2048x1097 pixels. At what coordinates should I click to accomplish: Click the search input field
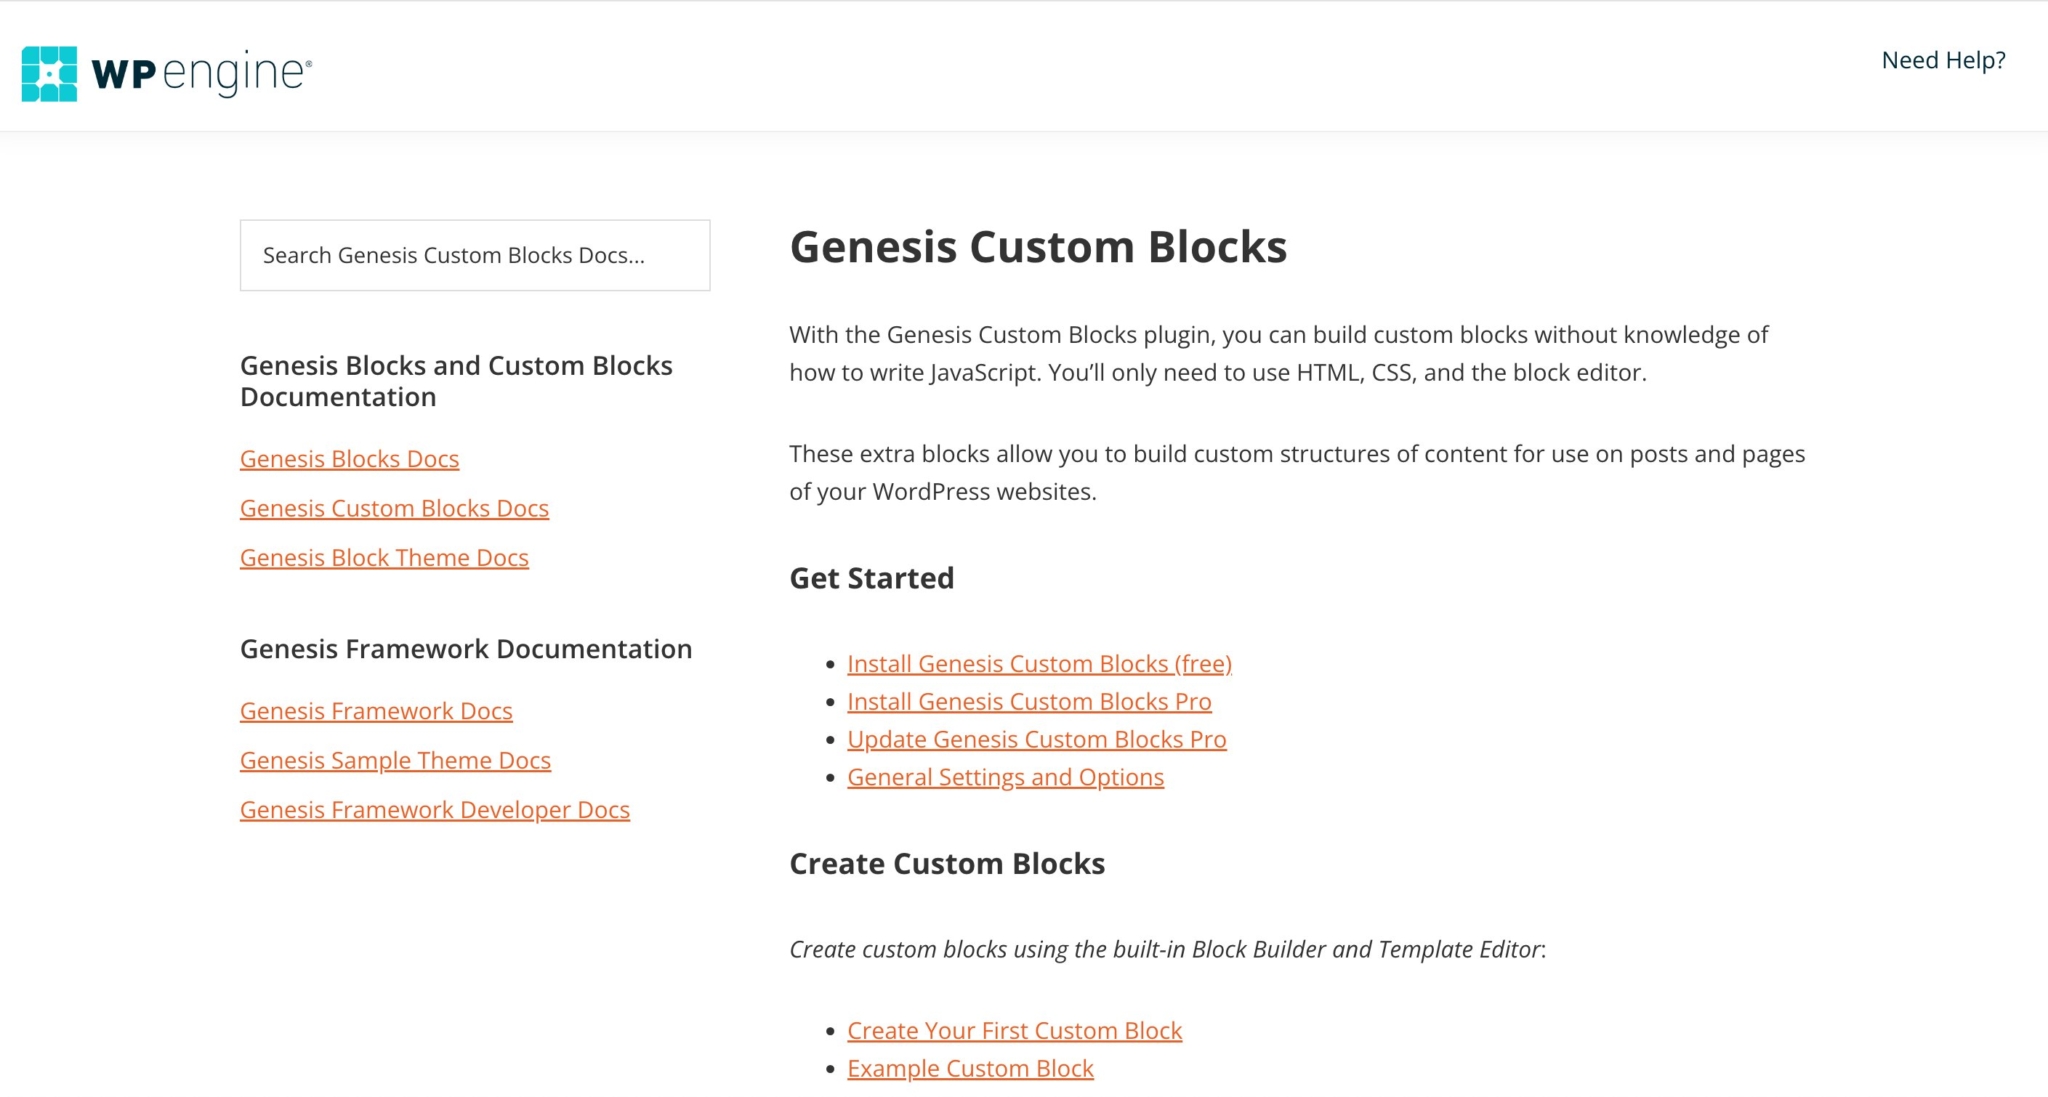[x=474, y=255]
